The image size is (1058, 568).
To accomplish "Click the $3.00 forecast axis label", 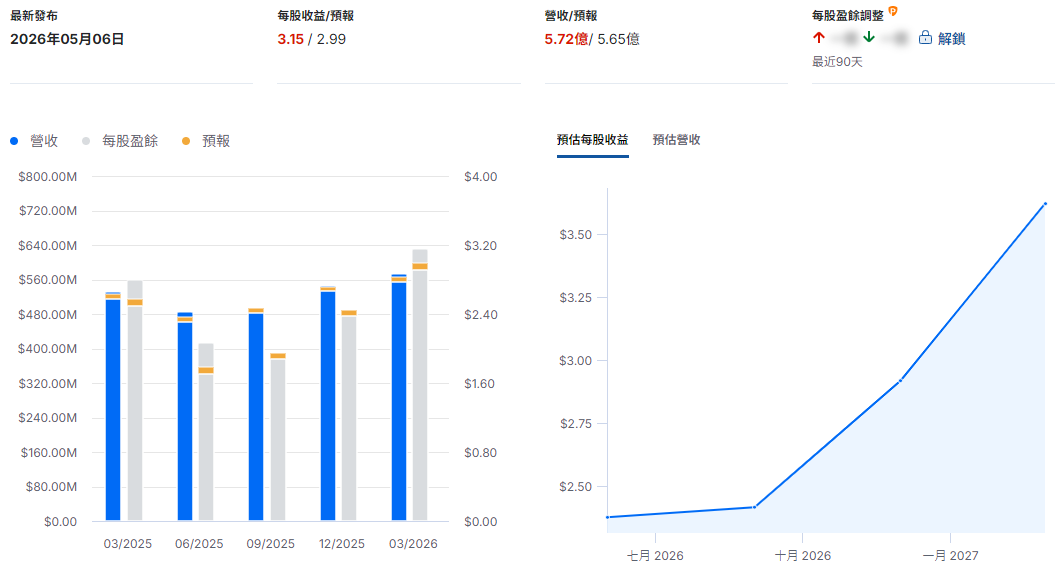I will (x=576, y=361).
